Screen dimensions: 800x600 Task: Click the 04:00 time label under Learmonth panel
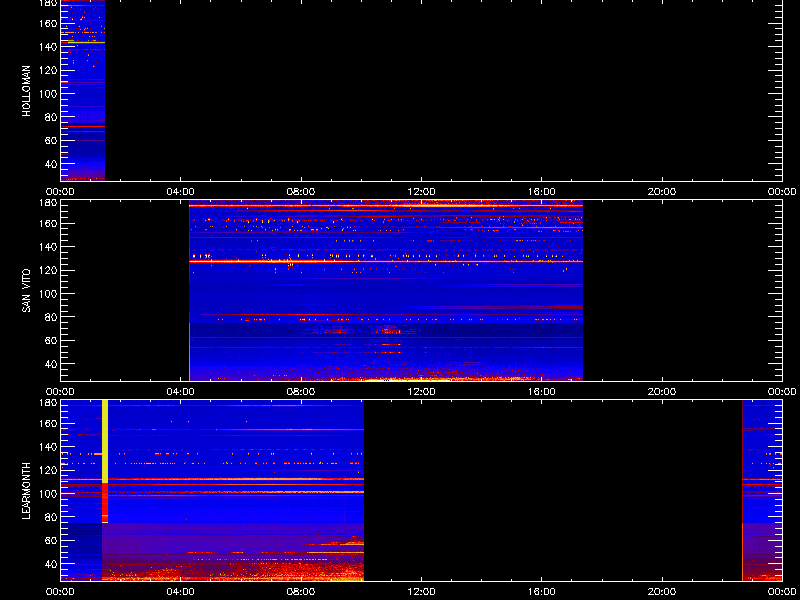(x=181, y=592)
